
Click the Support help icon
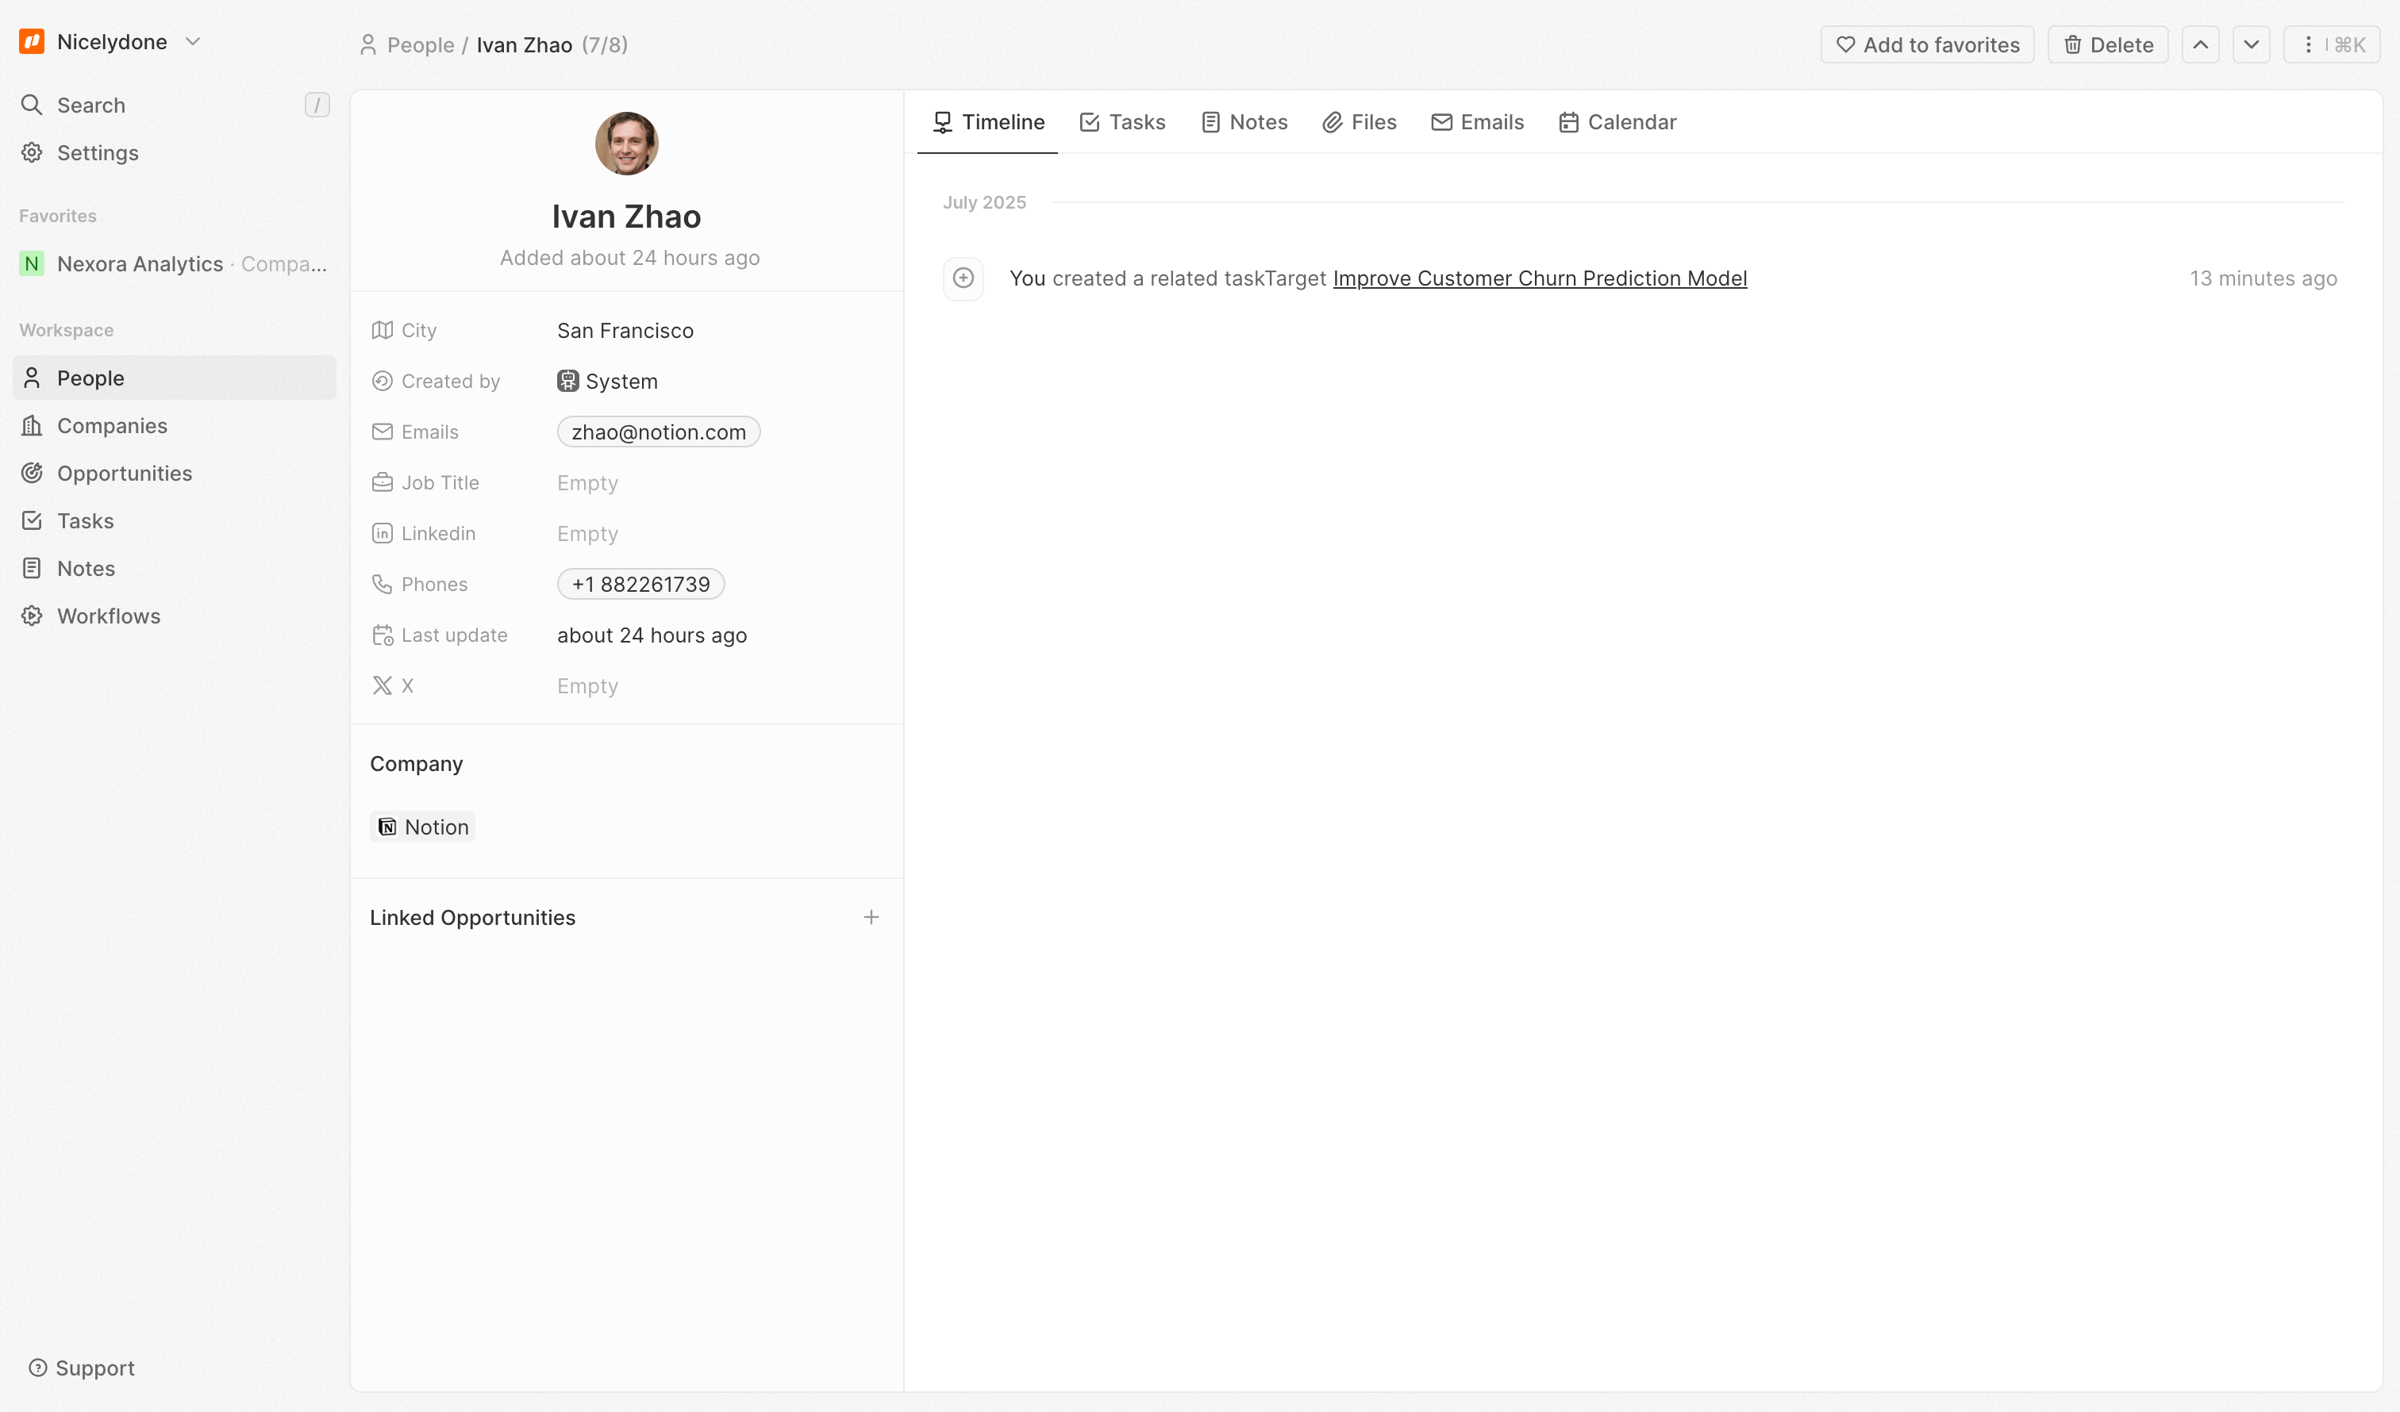38,1368
